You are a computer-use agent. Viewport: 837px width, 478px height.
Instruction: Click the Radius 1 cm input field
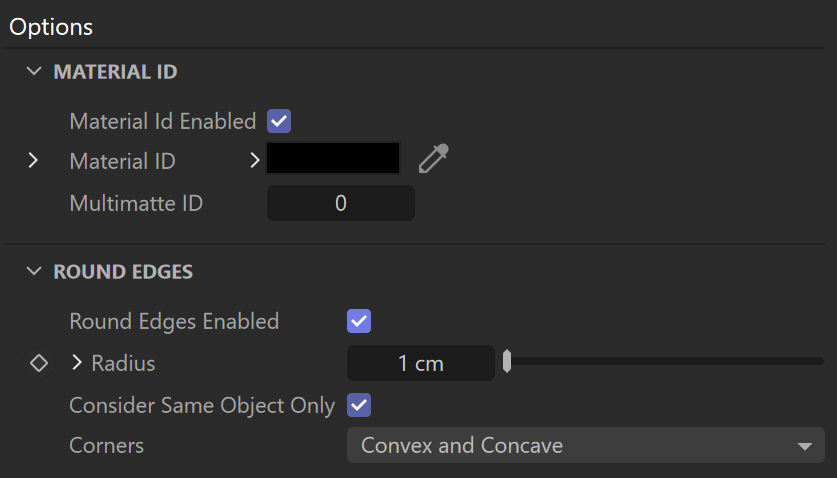coord(421,363)
